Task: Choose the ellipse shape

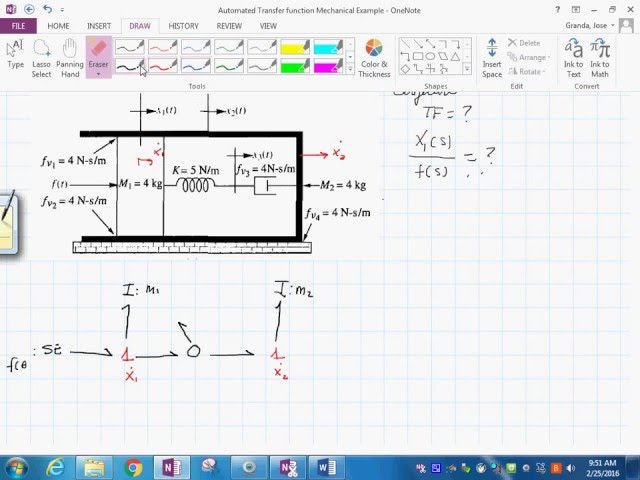Action: pyautogui.click(x=430, y=56)
